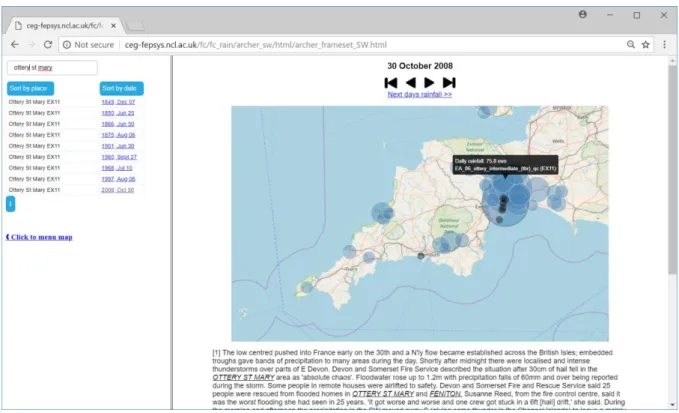679x413 pixels.
Task: Select page 1 of results
Action: point(10,204)
